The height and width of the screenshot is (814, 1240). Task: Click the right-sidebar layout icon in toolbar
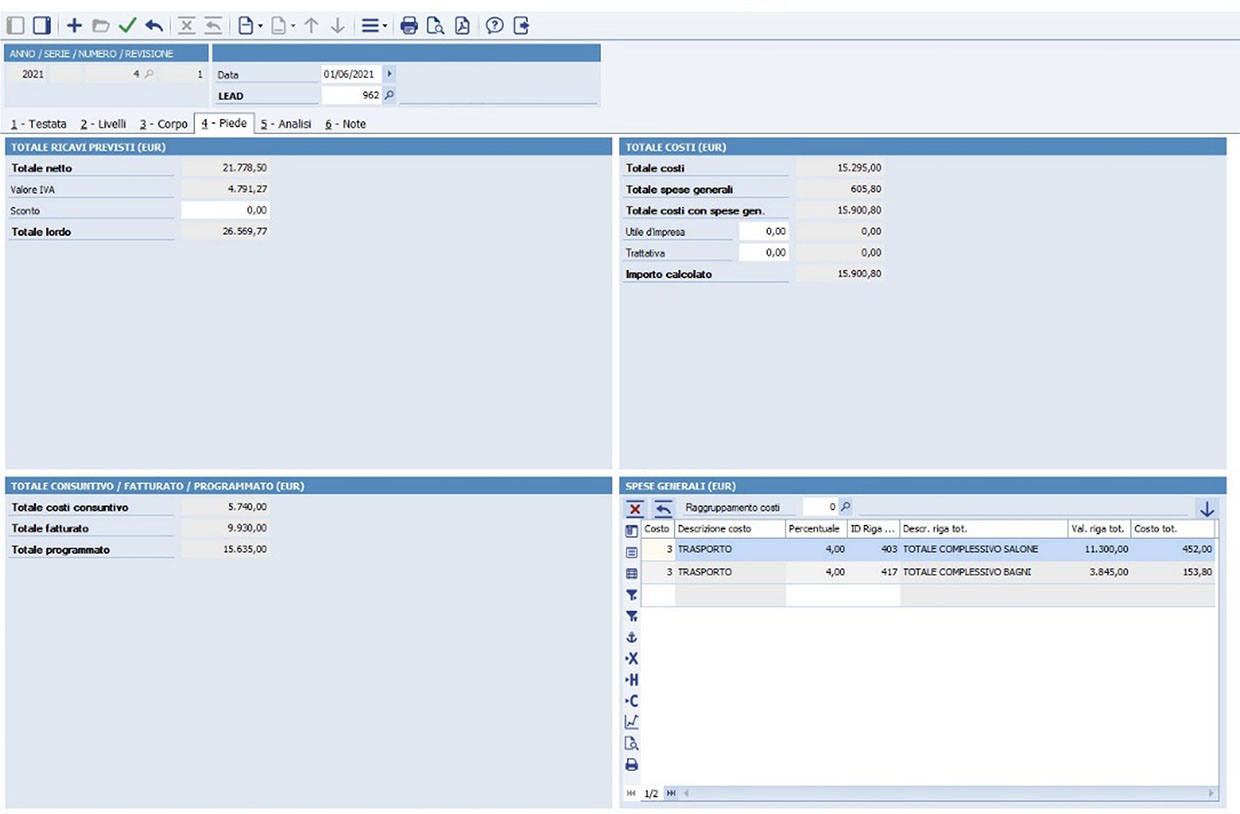point(41,26)
